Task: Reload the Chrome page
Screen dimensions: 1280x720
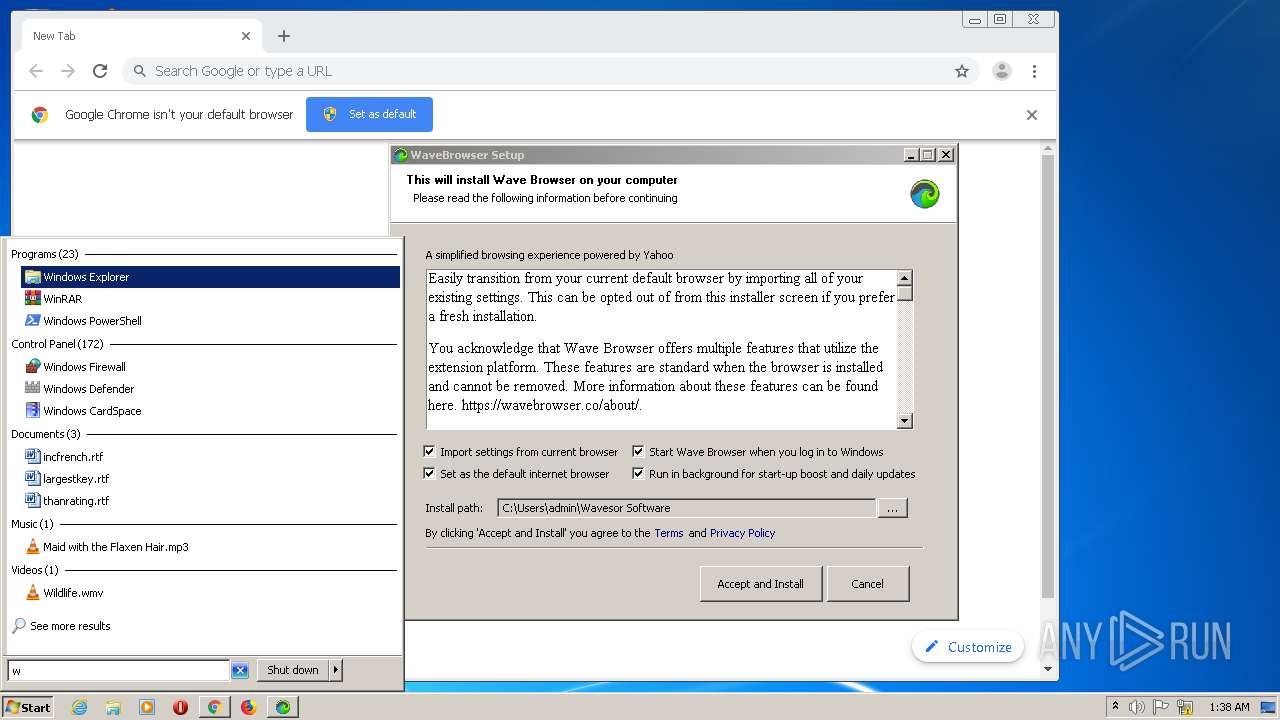Action: point(100,71)
